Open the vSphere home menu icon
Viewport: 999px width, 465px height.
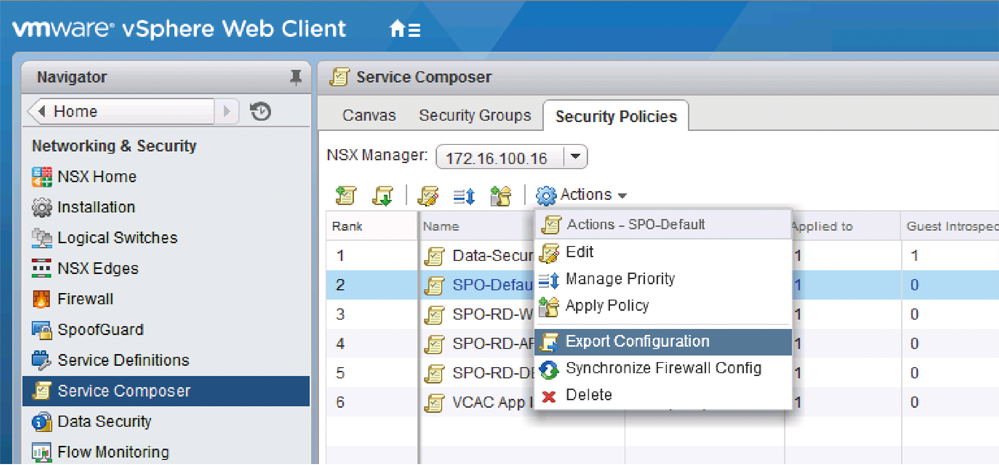(405, 30)
